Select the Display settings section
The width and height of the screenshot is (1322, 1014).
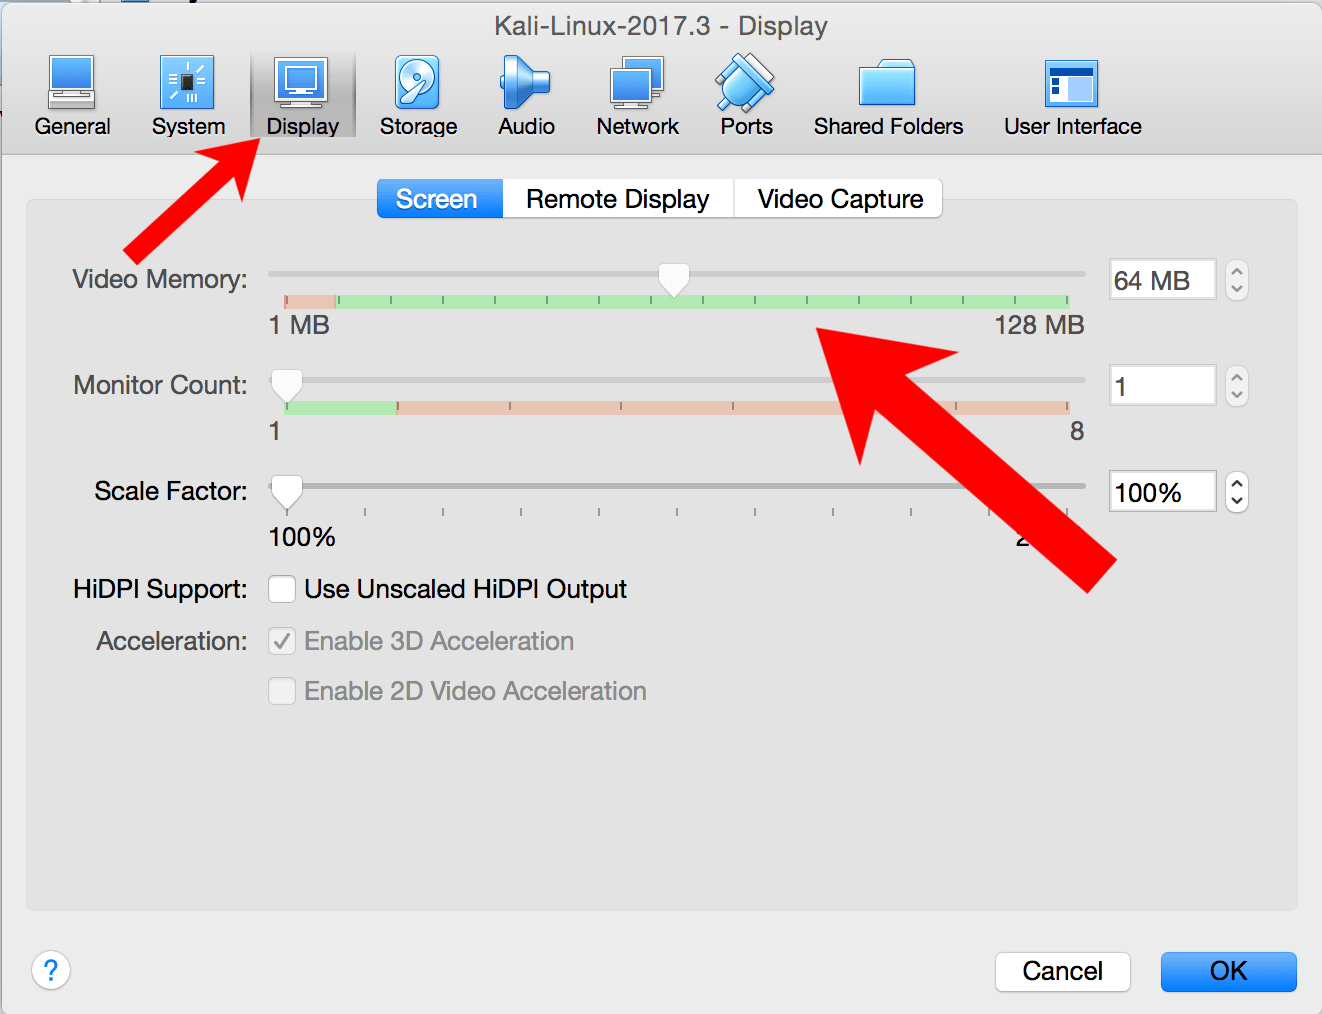coord(303,96)
